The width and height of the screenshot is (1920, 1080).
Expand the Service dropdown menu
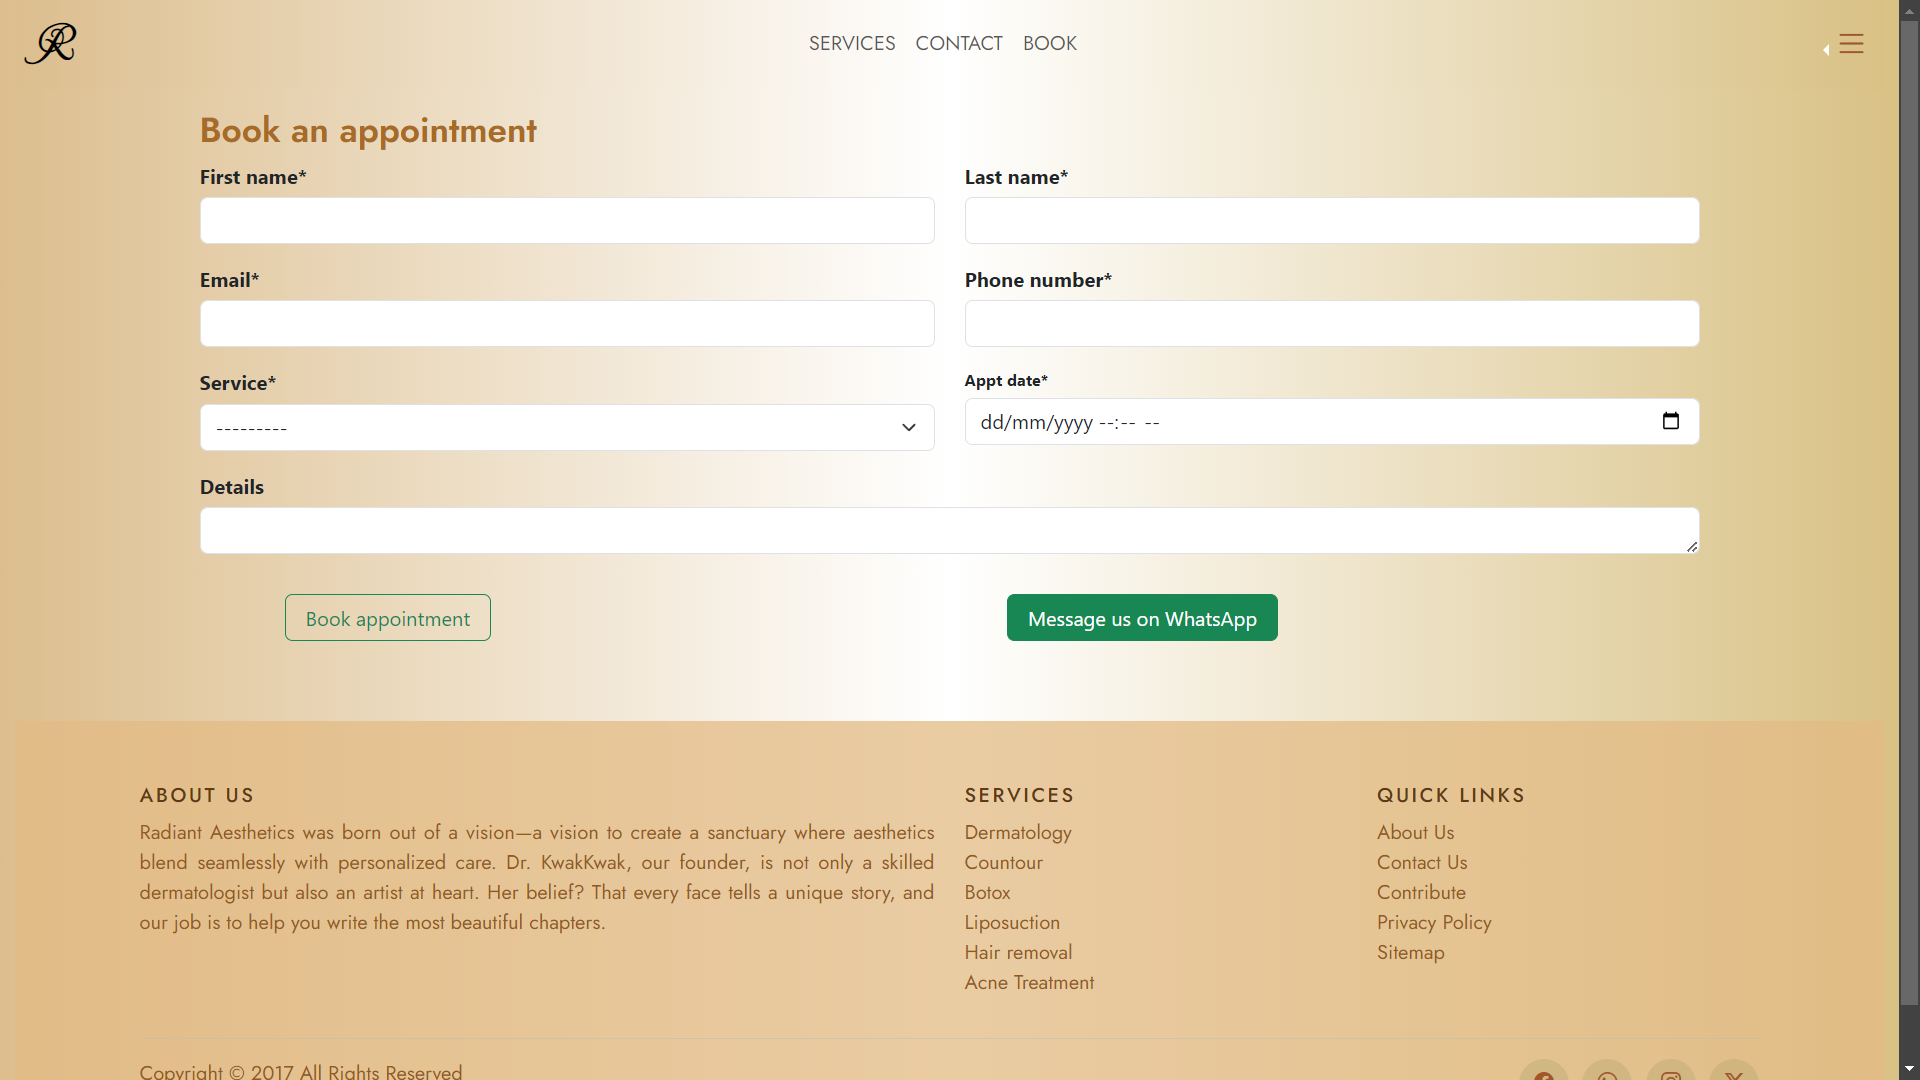pyautogui.click(x=567, y=427)
